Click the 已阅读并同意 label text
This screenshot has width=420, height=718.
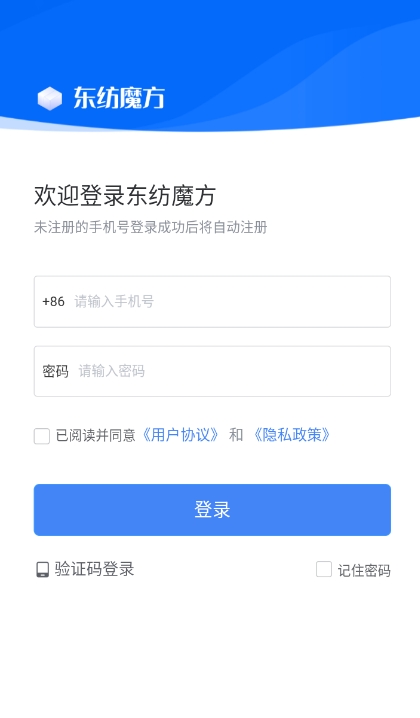point(96,435)
